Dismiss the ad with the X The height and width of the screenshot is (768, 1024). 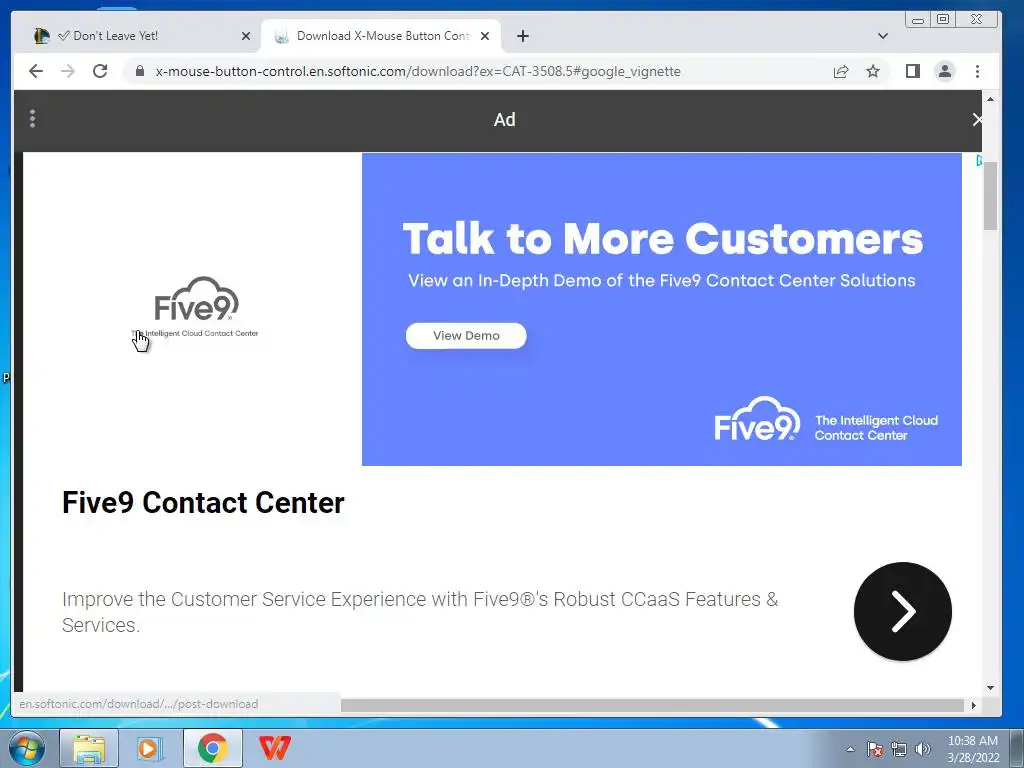click(x=977, y=120)
